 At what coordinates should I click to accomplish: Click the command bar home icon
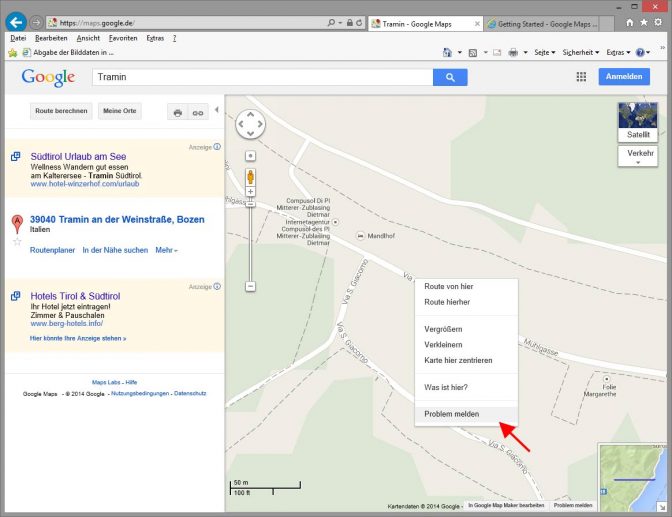tap(447, 53)
